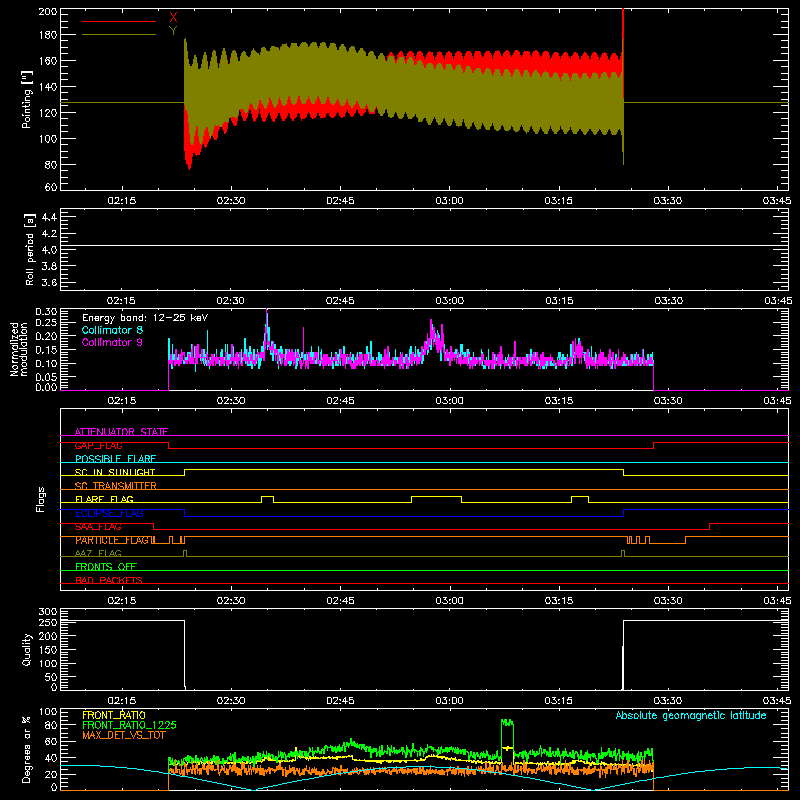Screen dimensions: 800x800
Task: Click the FLARE_FLAG label
Action: (x=104, y=499)
